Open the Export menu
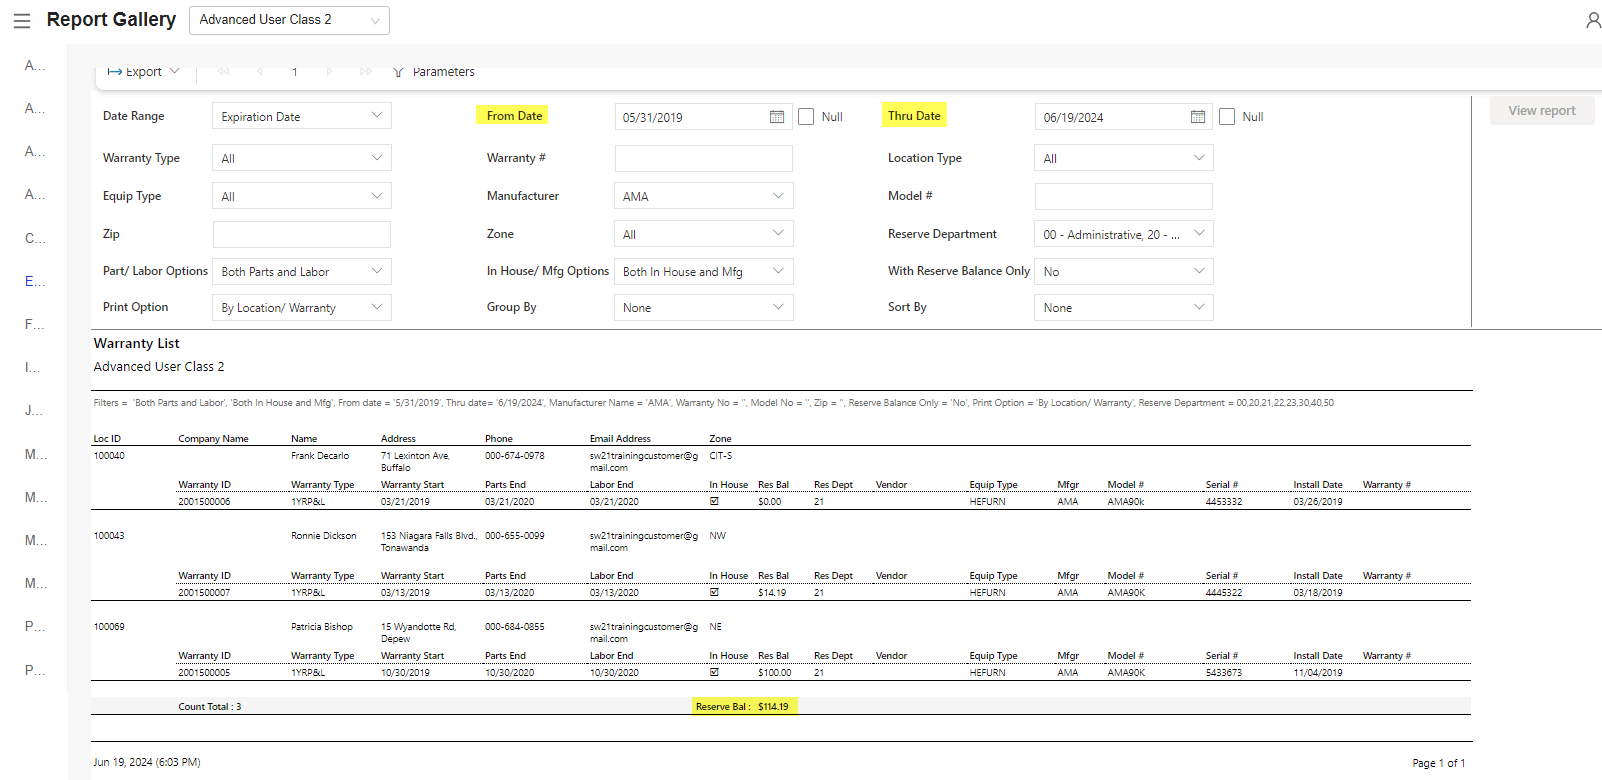Viewport: 1602px width, 780px height. pos(144,72)
